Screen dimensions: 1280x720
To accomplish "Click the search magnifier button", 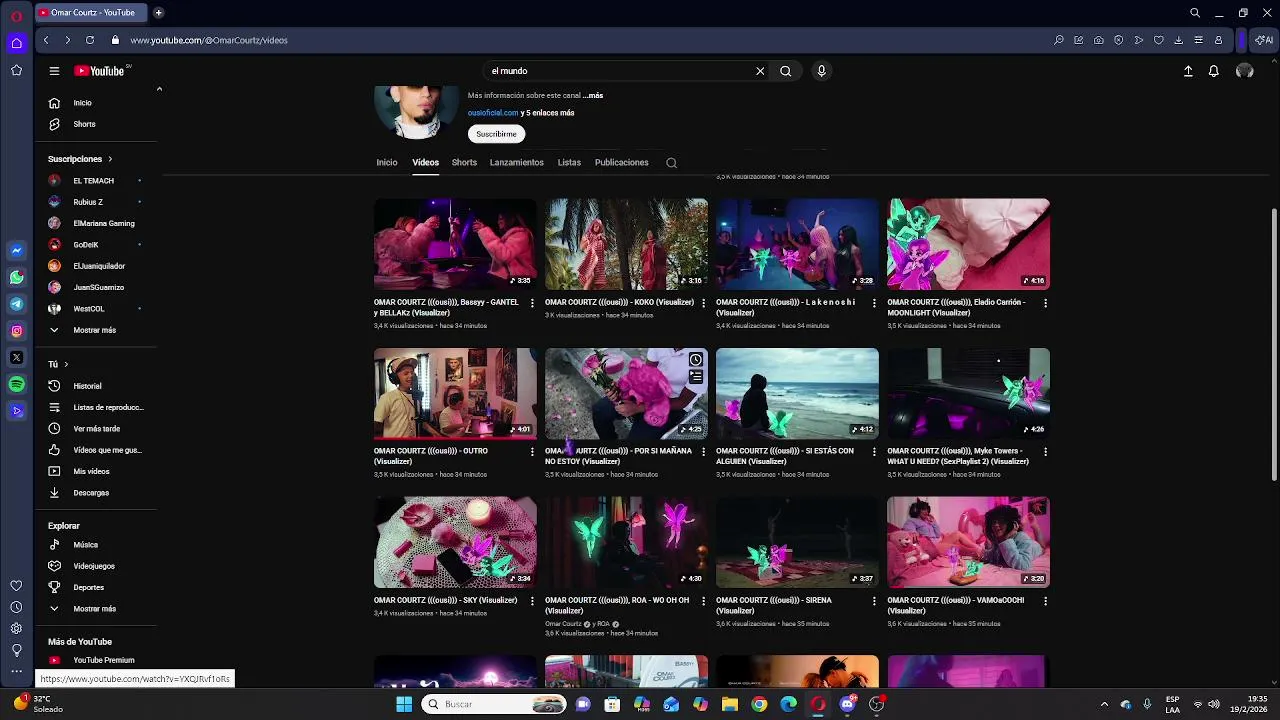I will tap(786, 71).
